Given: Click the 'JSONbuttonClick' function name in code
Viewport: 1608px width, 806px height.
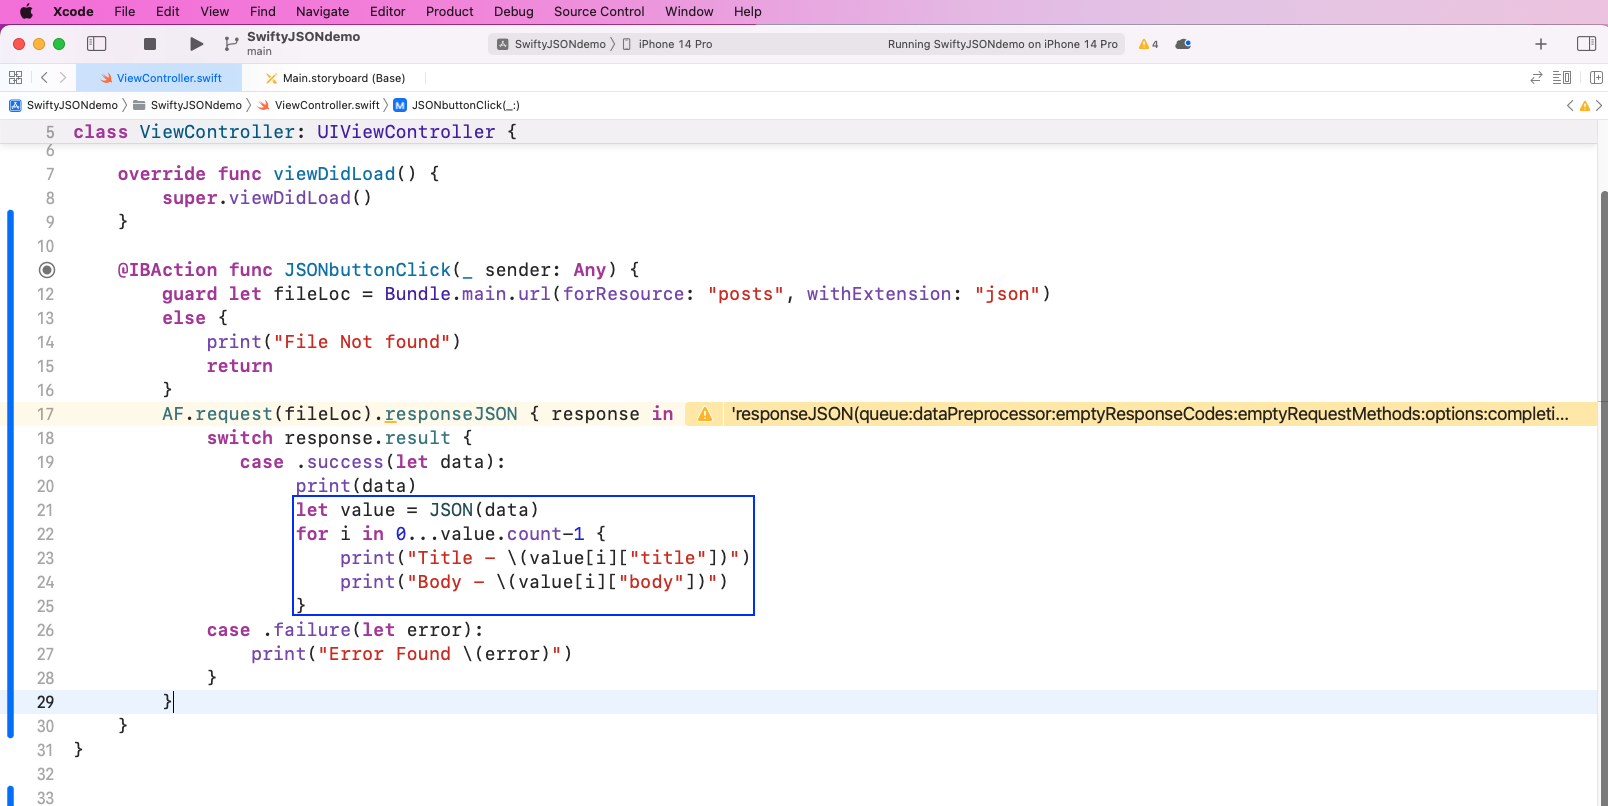Looking at the screenshot, I should point(368,270).
